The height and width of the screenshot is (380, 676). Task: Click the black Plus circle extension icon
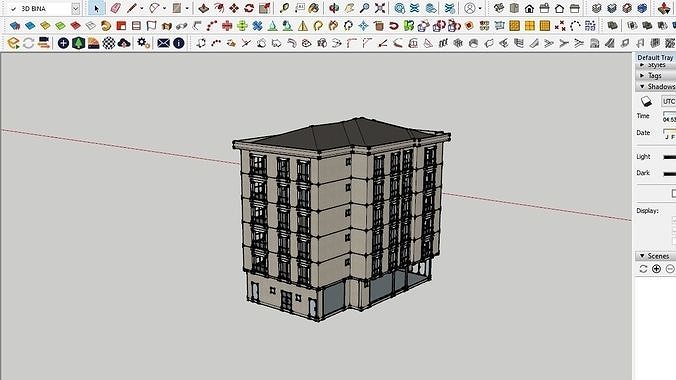pos(63,43)
